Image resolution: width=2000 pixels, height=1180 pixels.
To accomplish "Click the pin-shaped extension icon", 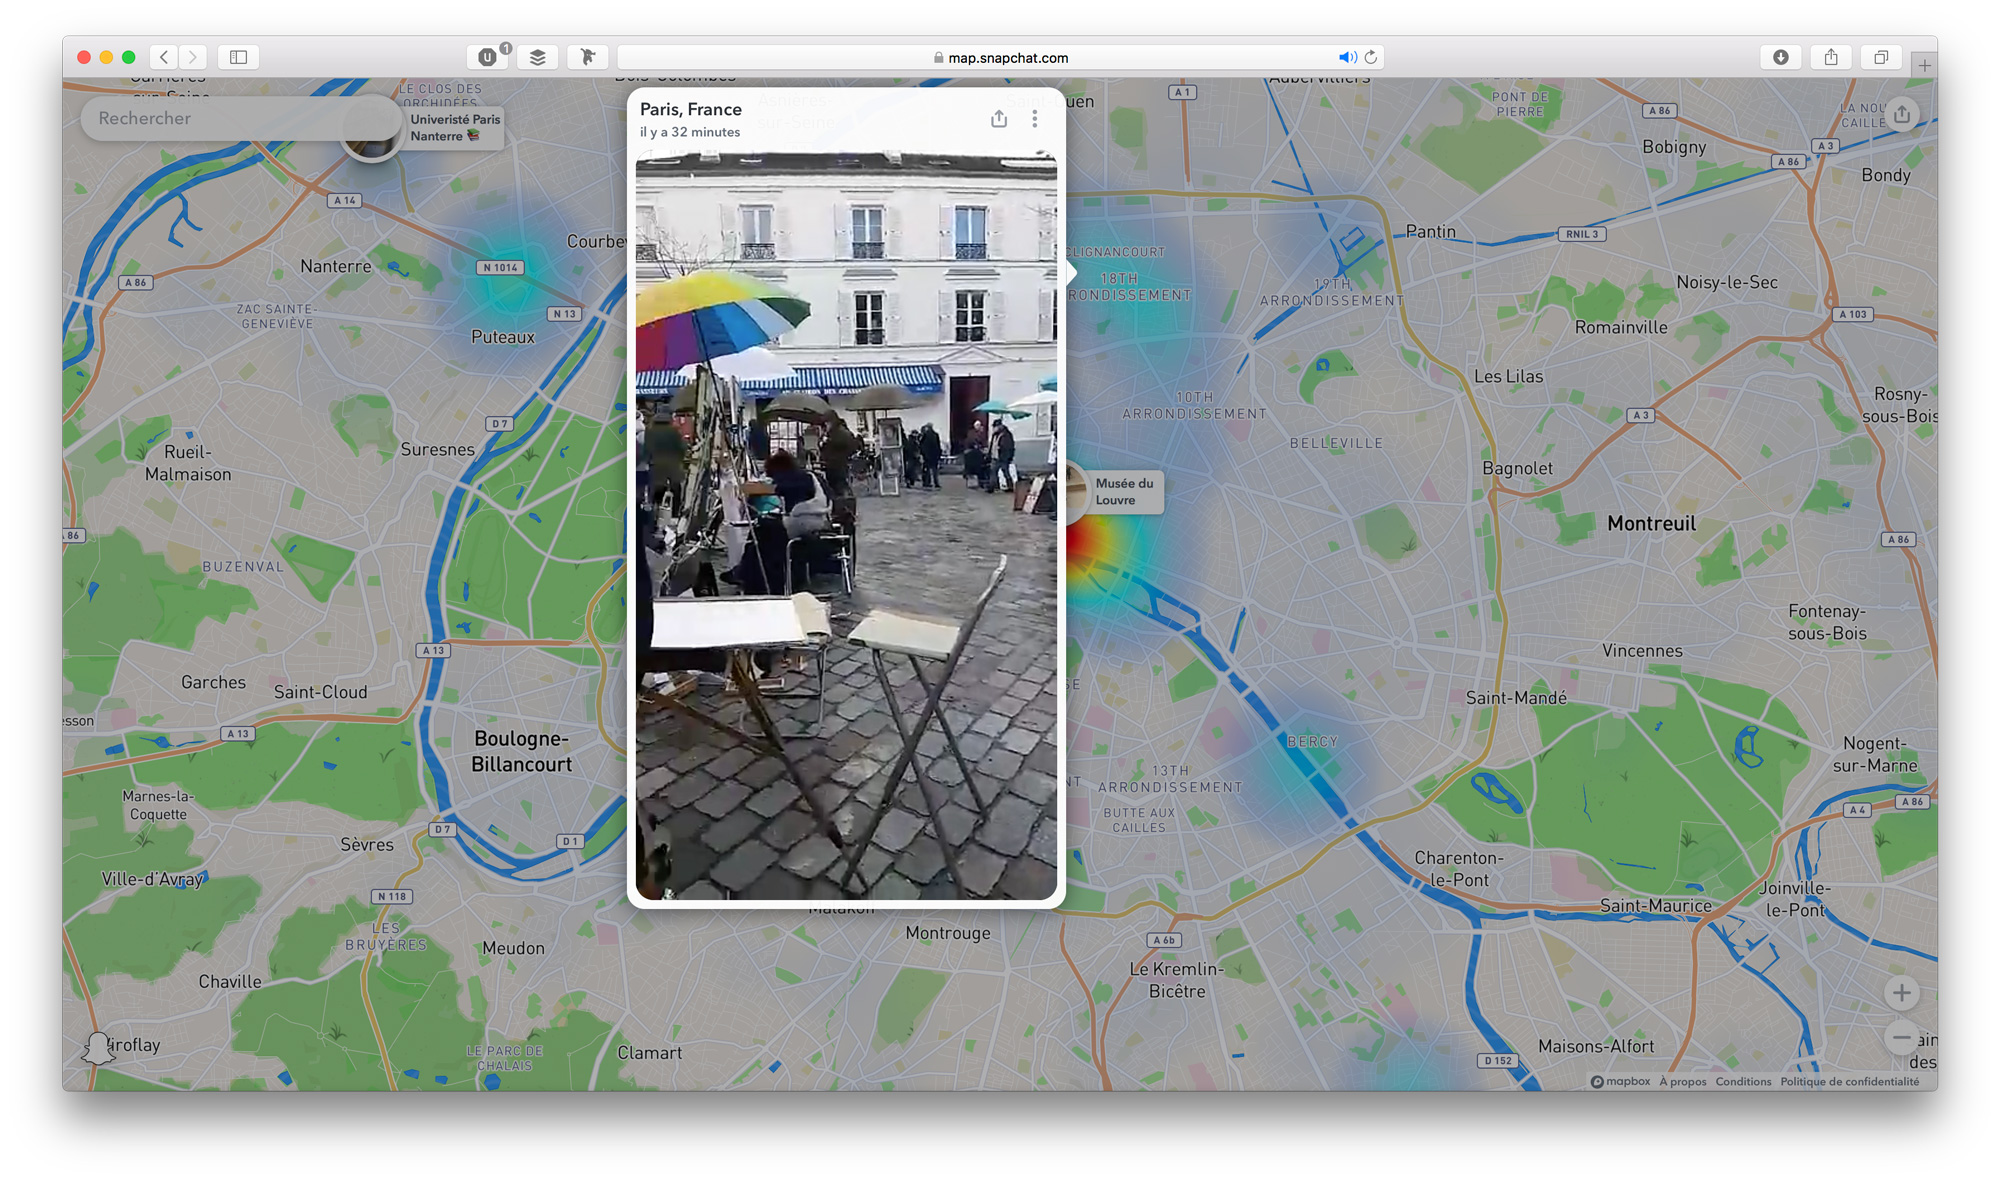I will [x=587, y=57].
